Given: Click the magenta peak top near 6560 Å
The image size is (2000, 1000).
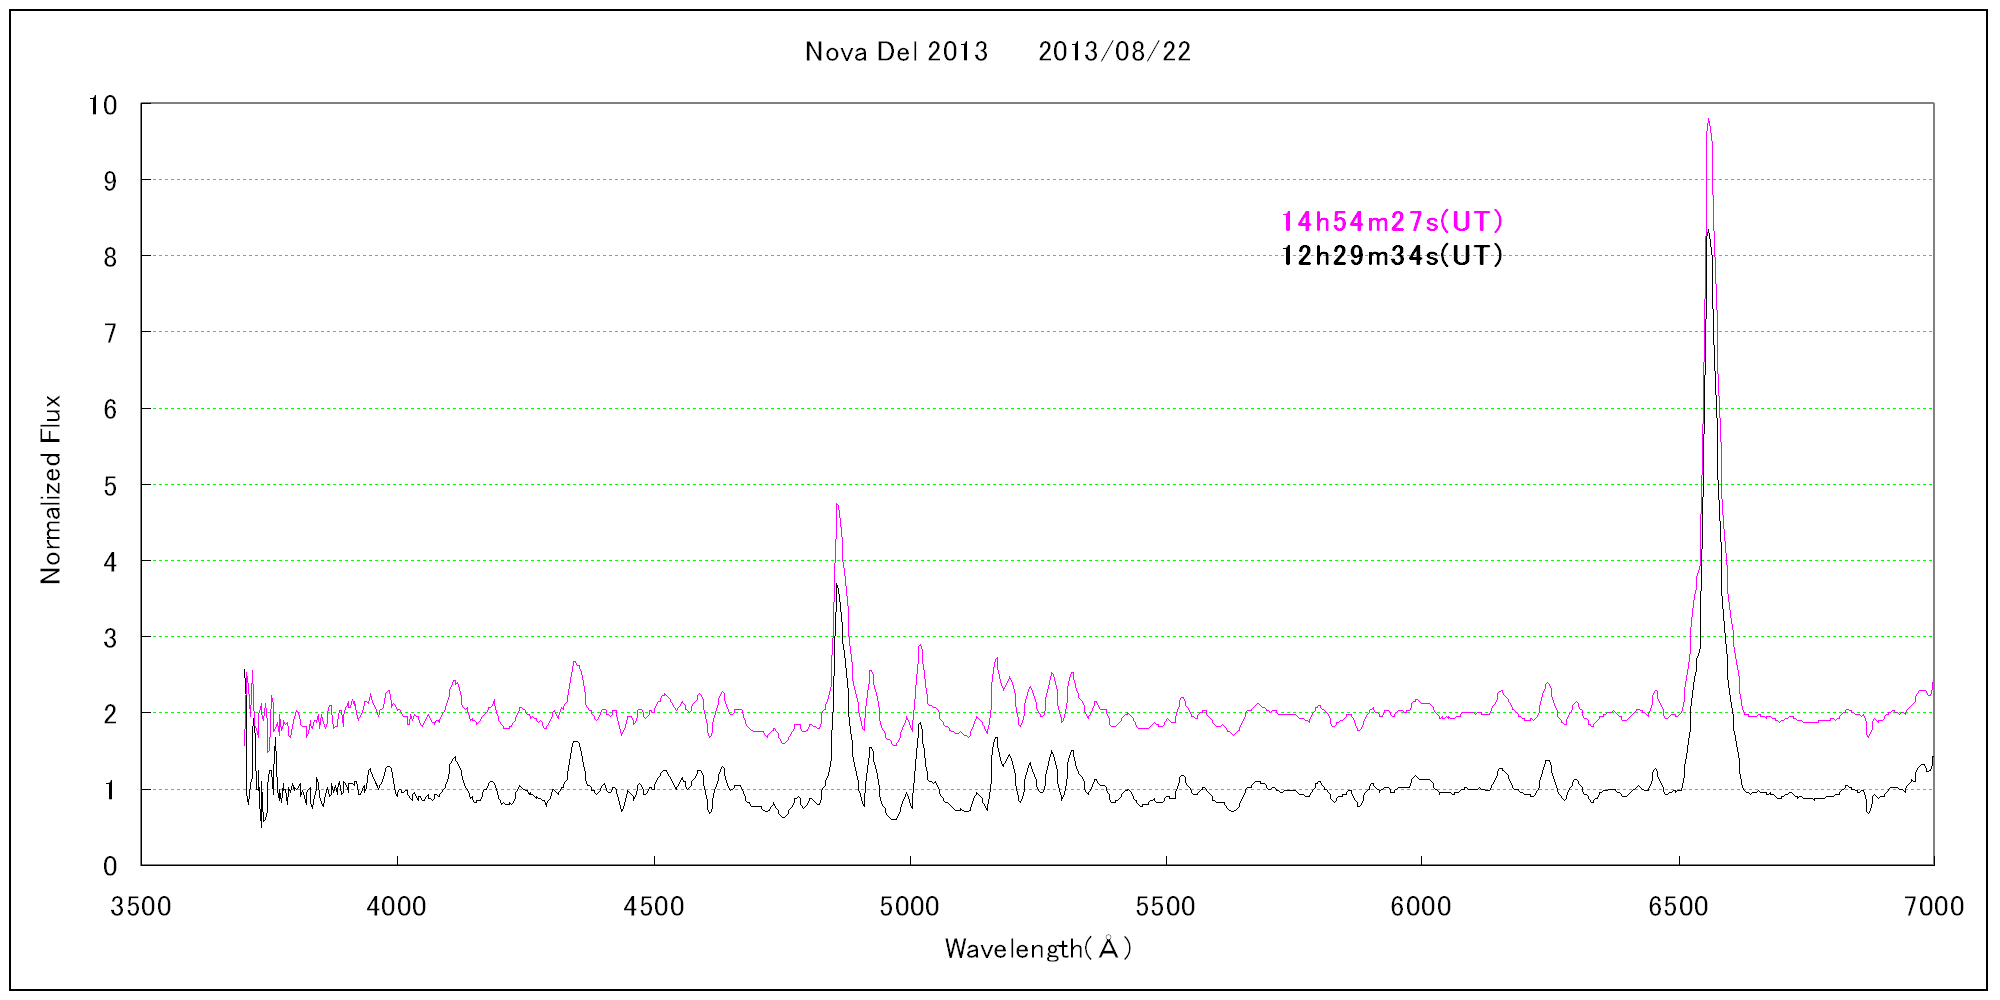Looking at the screenshot, I should coord(1708,120).
